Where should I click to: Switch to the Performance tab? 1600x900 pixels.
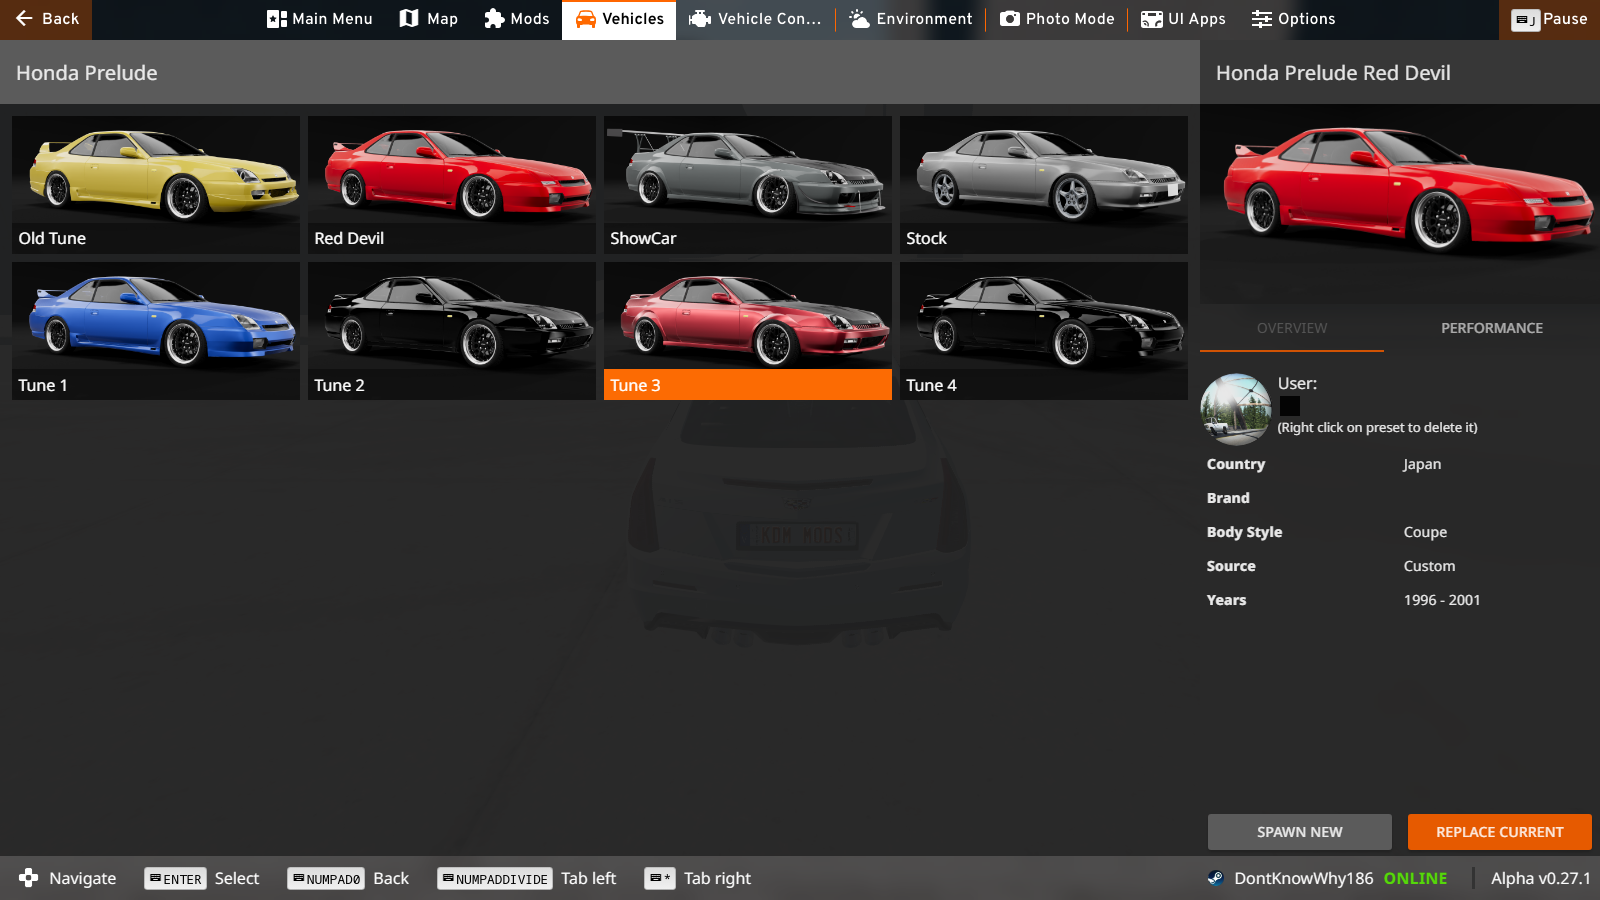1492,328
